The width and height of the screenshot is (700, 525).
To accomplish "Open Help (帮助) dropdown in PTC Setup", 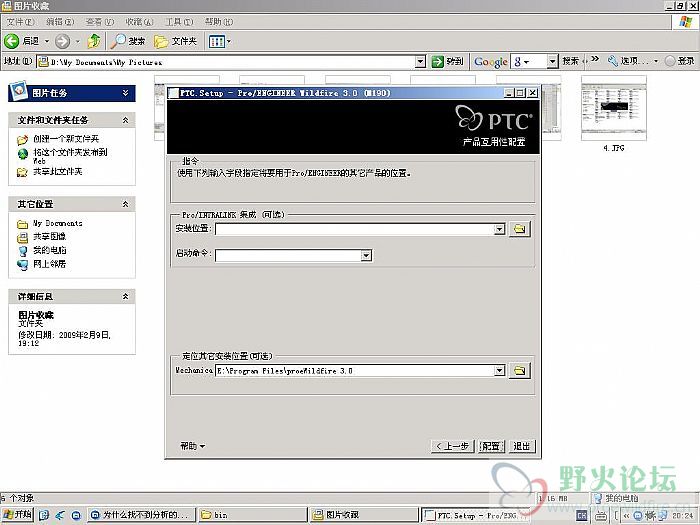I will pyautogui.click(x=192, y=446).
